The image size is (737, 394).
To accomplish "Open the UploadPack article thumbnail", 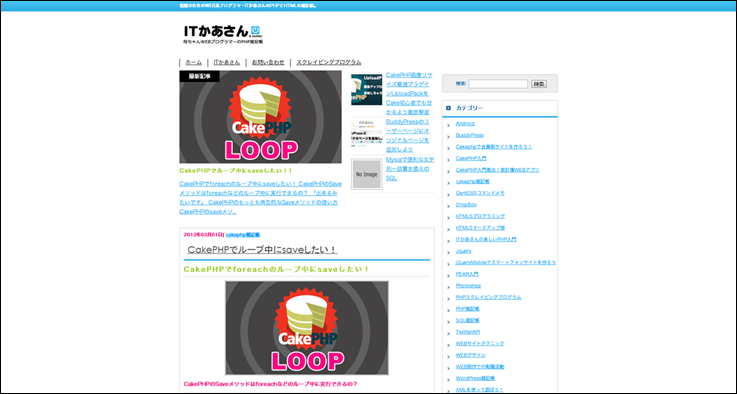I will [367, 89].
